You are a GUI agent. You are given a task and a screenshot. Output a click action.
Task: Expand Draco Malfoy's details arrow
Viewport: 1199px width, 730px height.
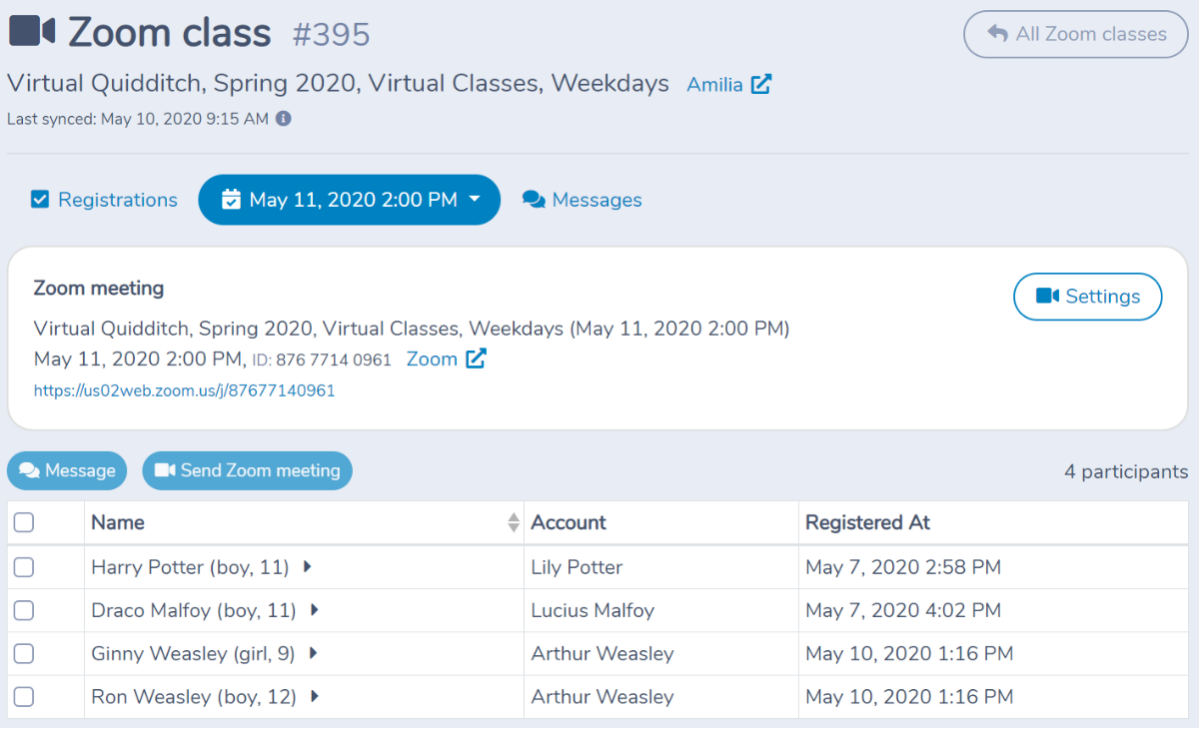pyautogui.click(x=314, y=610)
